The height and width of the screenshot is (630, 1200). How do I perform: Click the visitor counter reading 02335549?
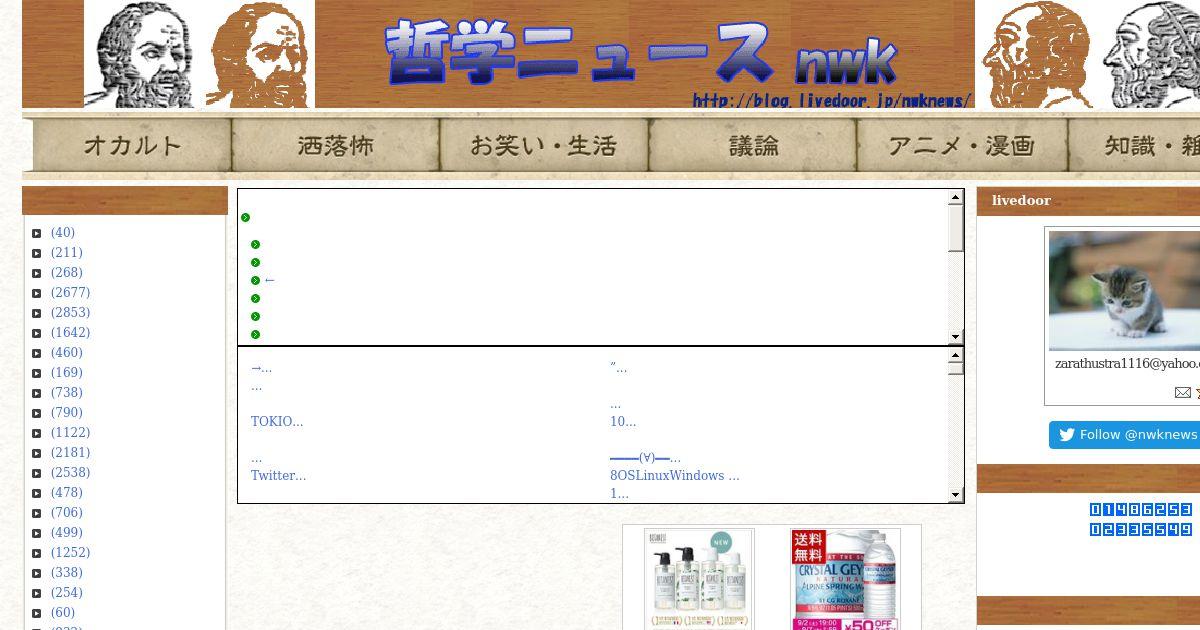tap(1141, 530)
